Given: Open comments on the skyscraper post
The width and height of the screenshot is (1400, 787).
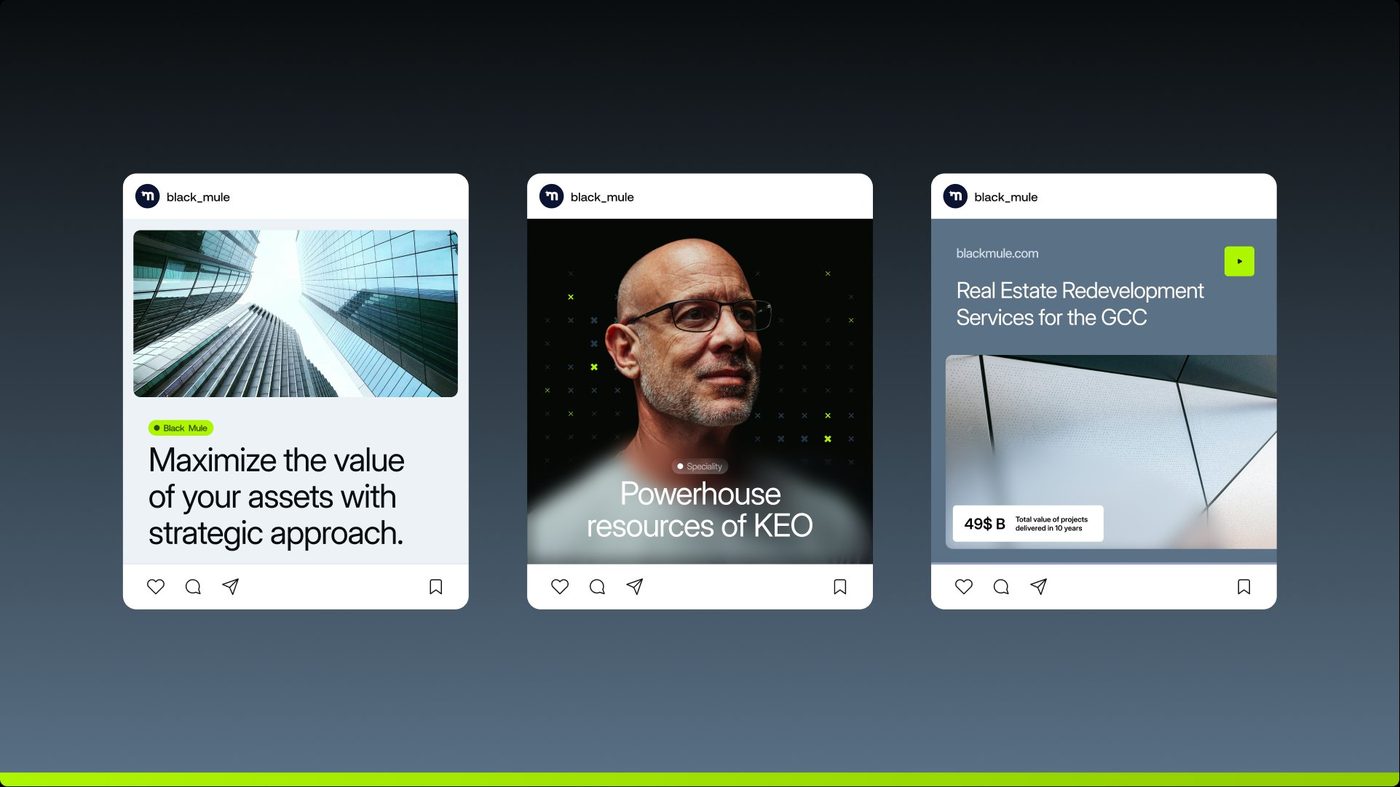Looking at the screenshot, I should coord(193,587).
